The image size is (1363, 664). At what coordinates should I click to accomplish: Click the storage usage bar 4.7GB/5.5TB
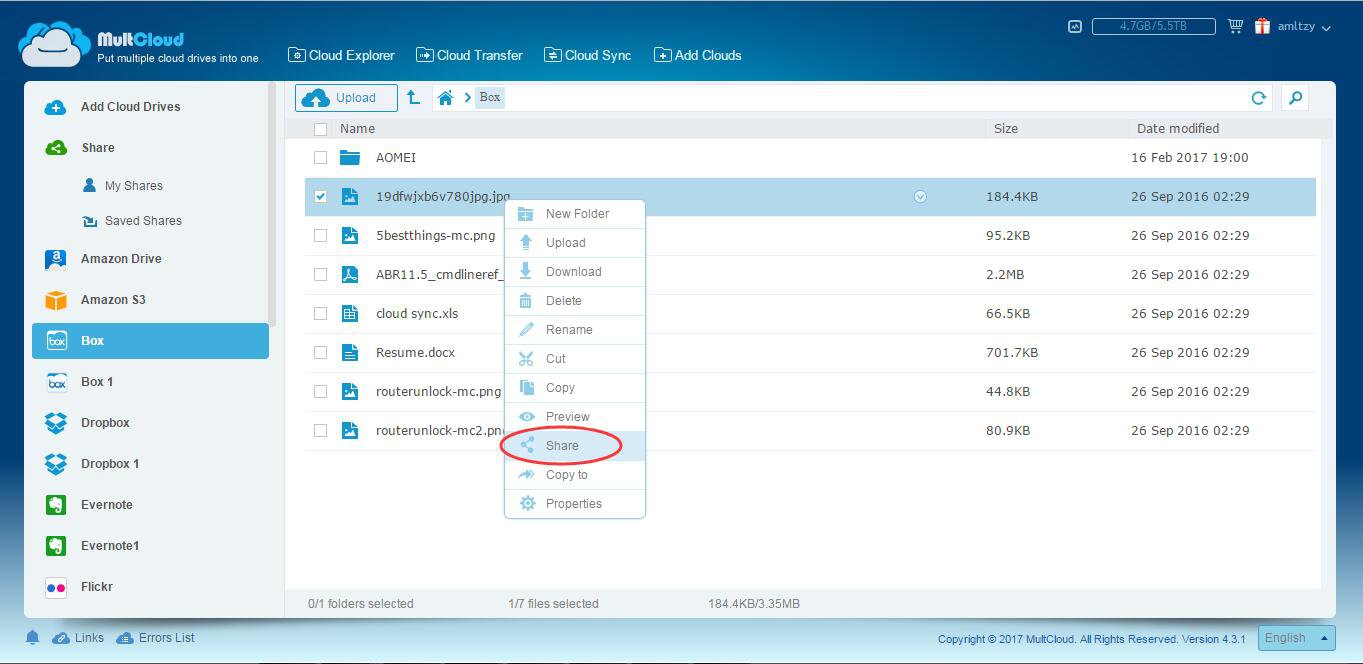1153,26
